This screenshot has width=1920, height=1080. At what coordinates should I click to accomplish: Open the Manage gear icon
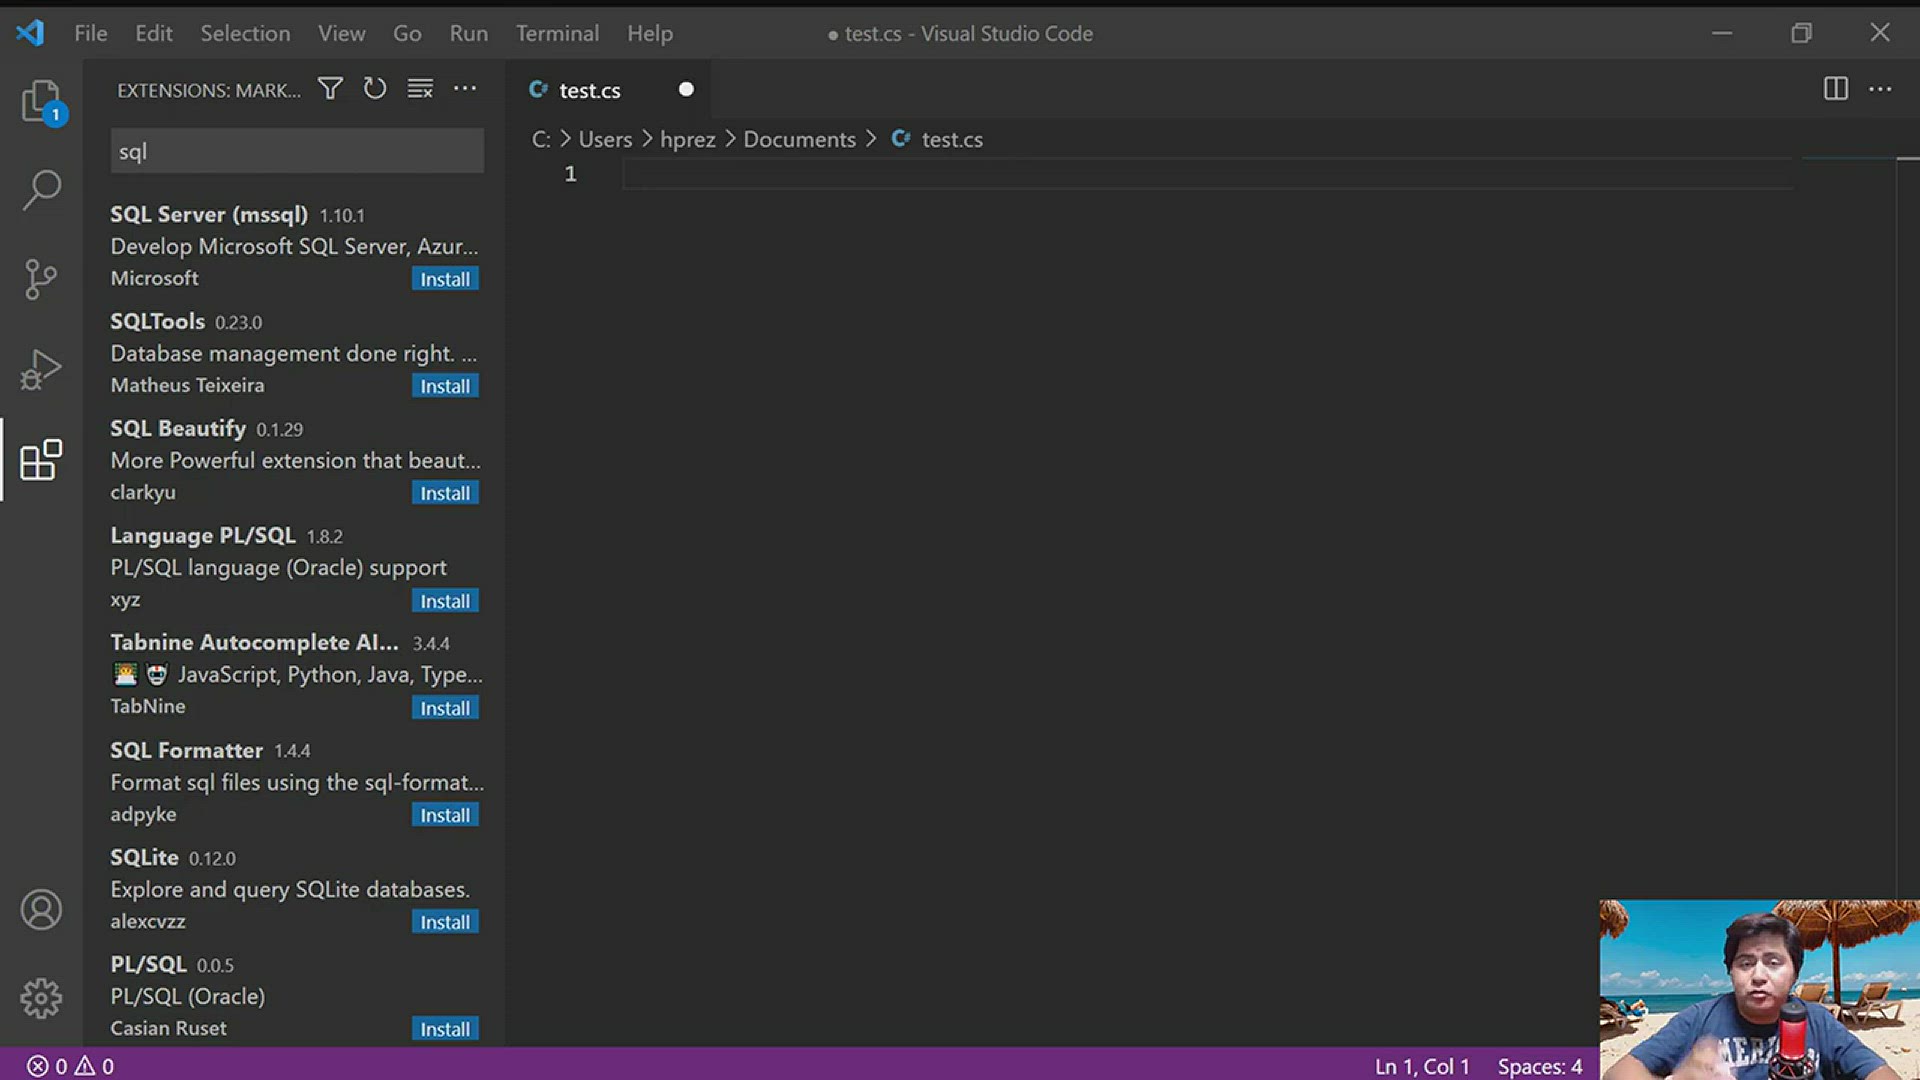pyautogui.click(x=41, y=998)
